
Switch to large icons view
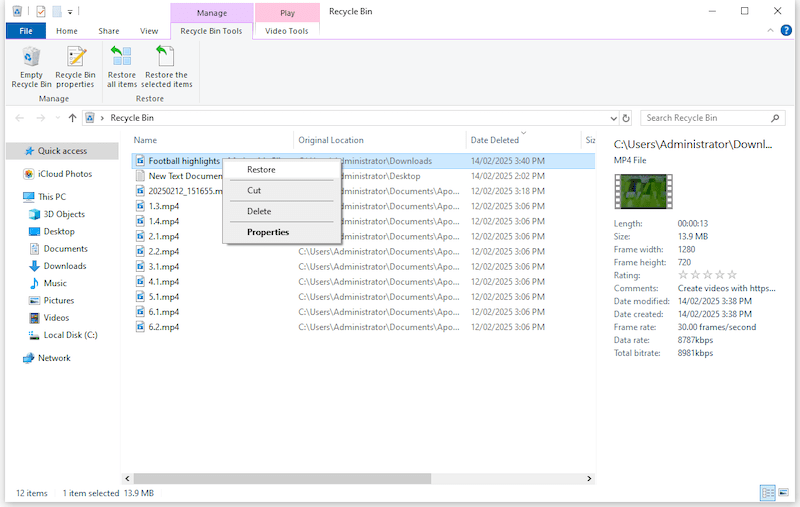784,493
